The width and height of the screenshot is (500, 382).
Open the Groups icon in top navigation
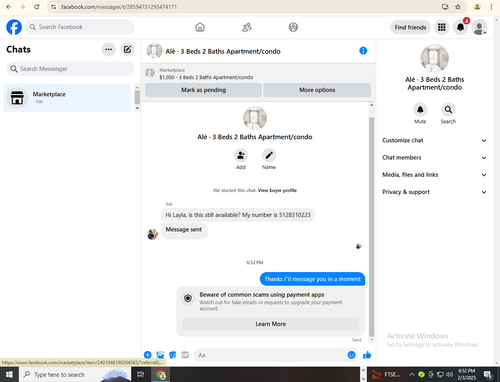click(x=293, y=27)
